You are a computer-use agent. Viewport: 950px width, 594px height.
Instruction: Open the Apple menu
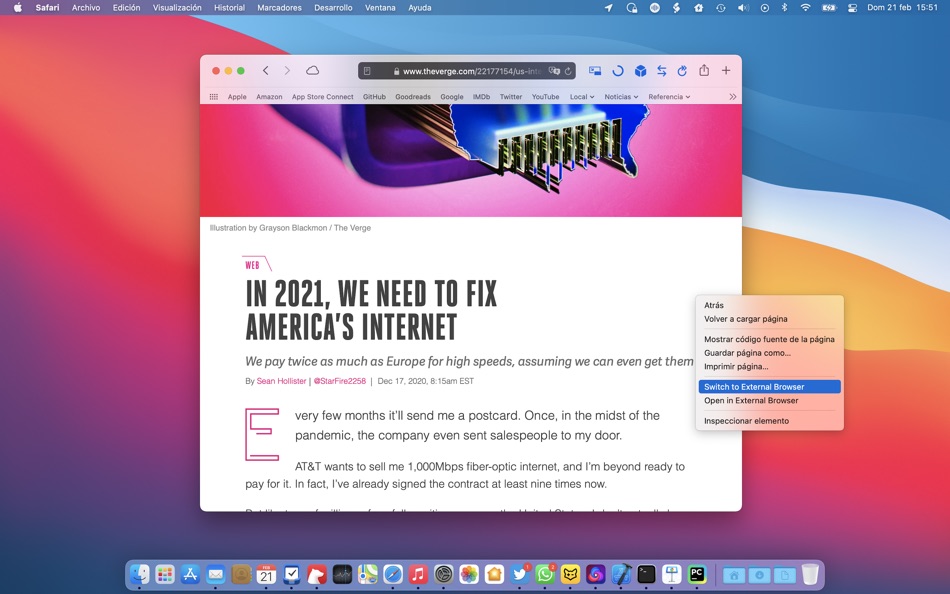coord(18,8)
